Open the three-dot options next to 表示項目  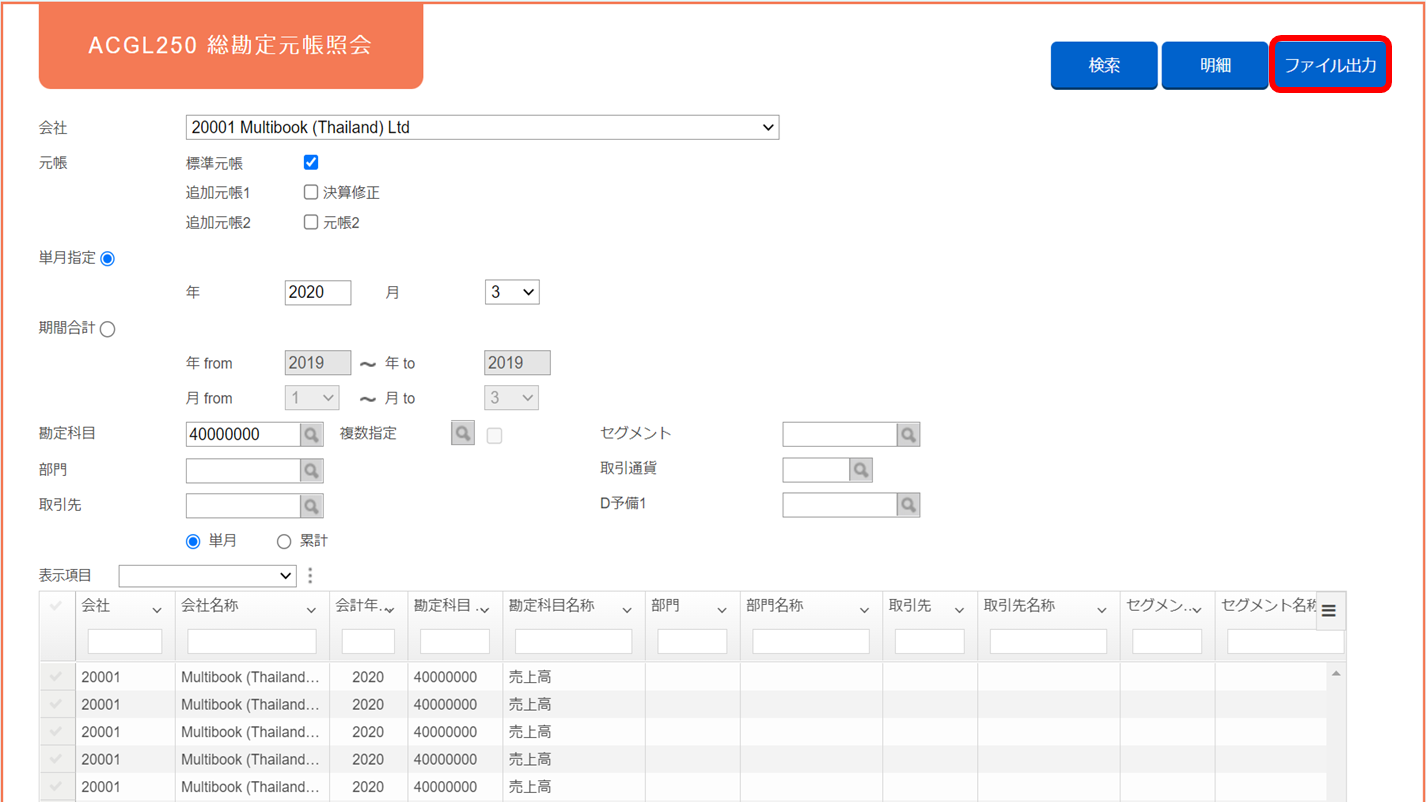tap(310, 576)
